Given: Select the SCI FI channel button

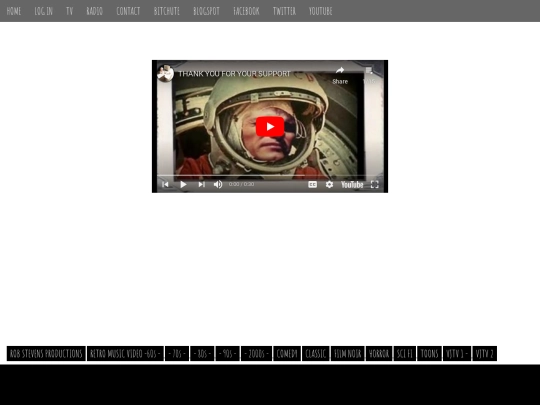Looking at the screenshot, I should point(405,353).
